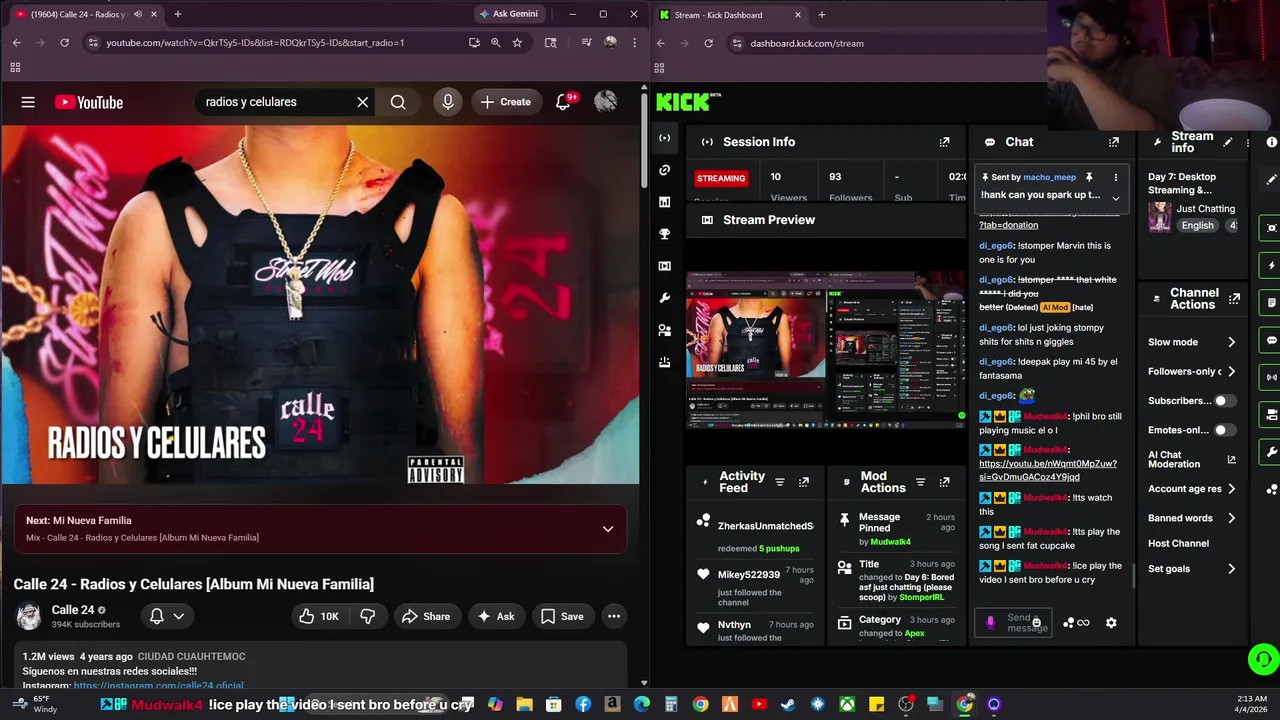
Task: Open AI Chat Moderation external link
Action: [x=1231, y=460]
